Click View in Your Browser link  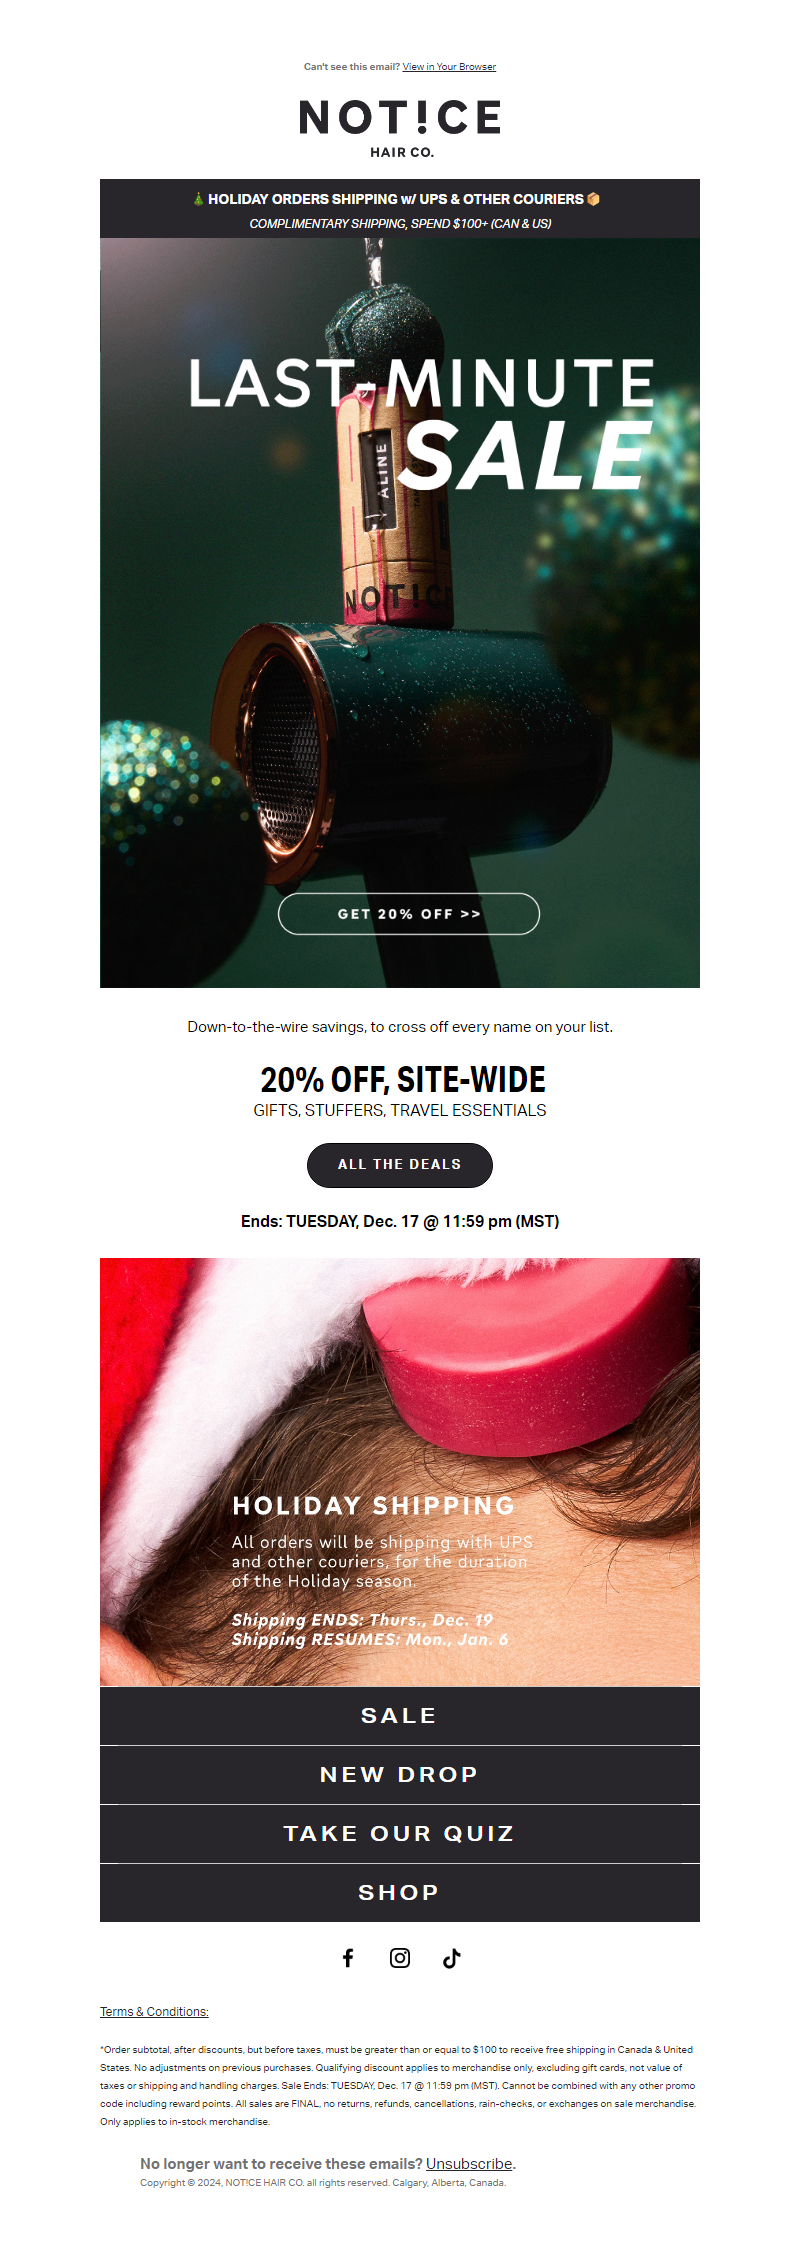tap(449, 67)
